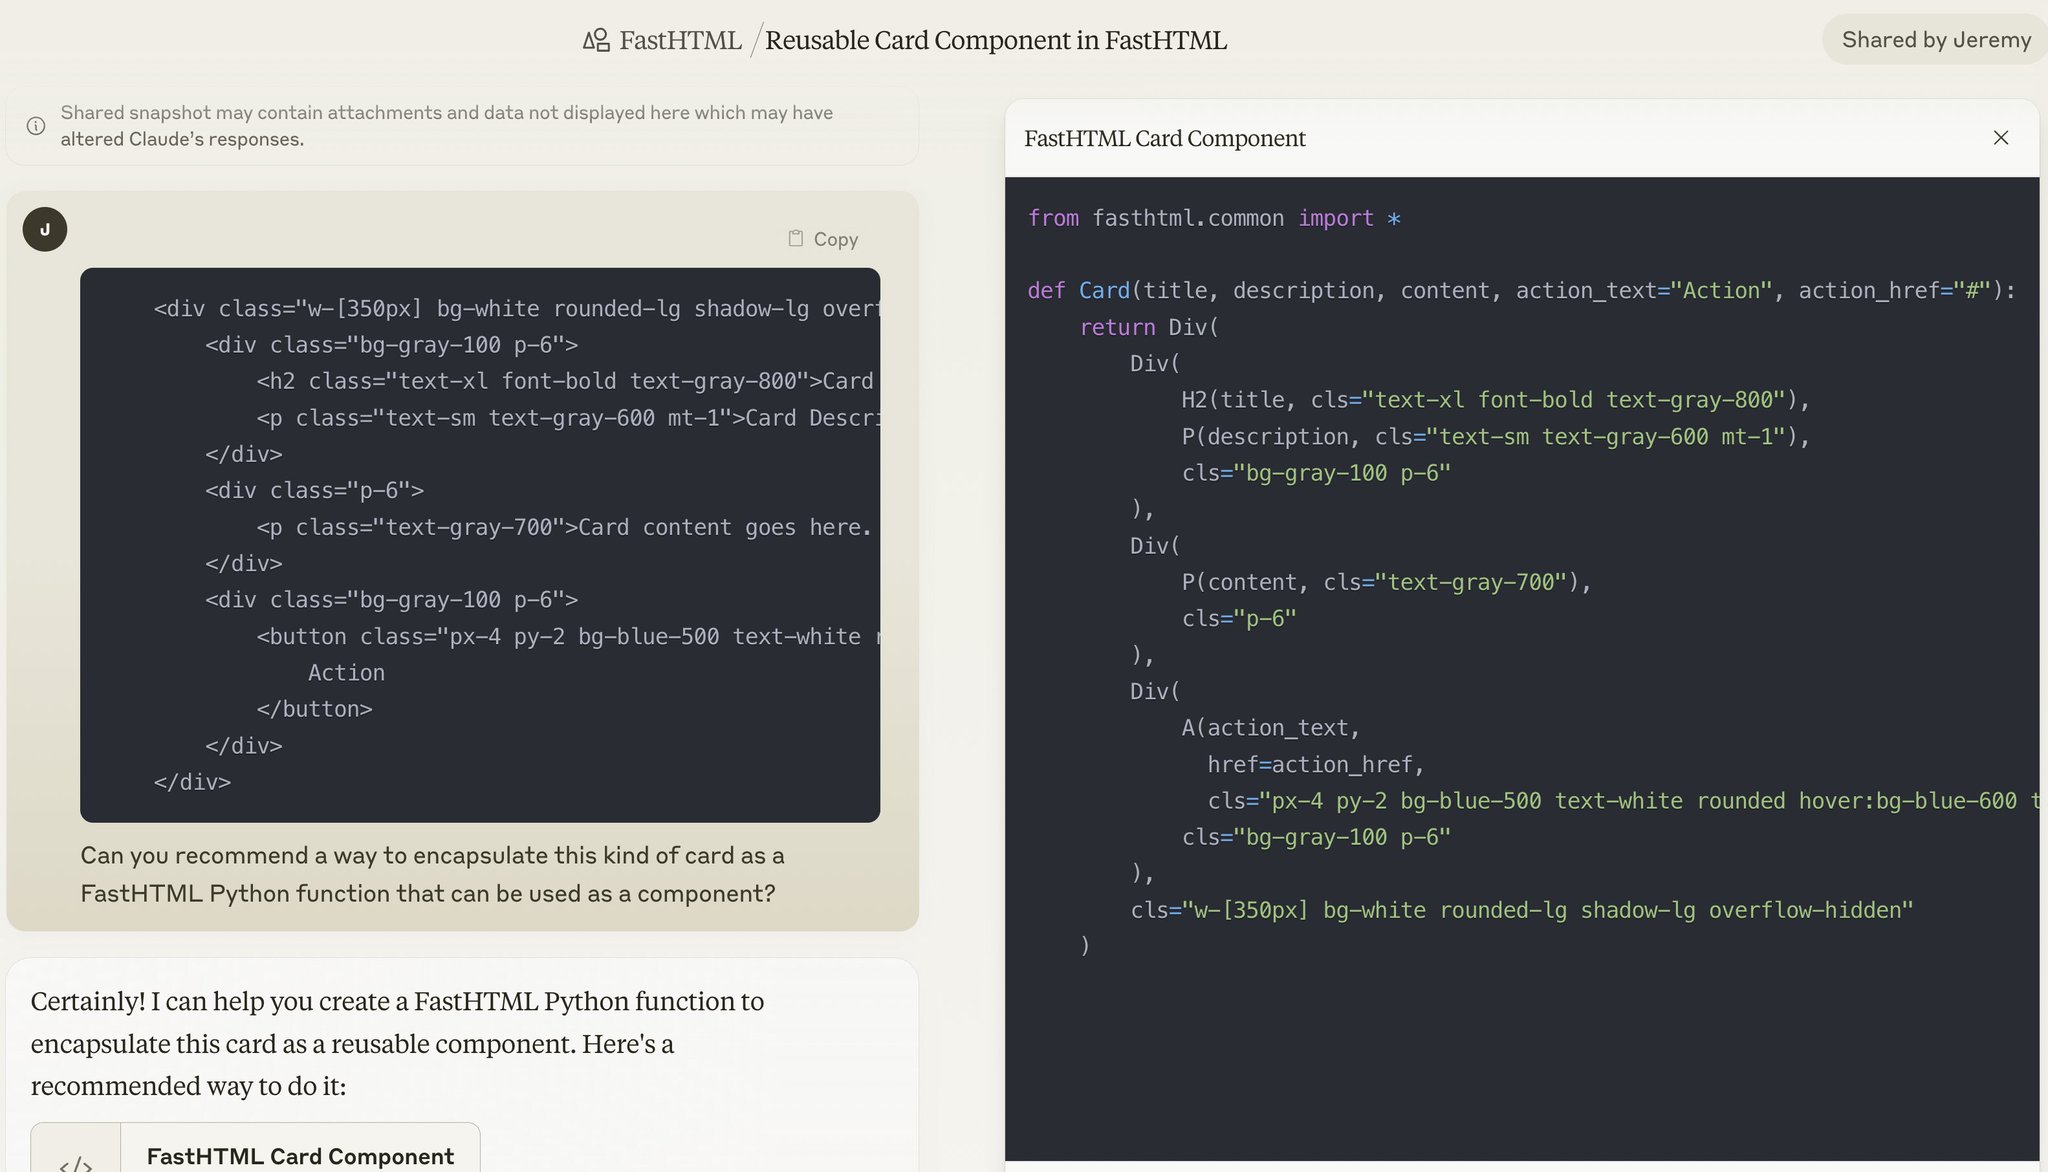Viewport: 2048px width, 1172px height.
Task: Close the FastHTML Card Component panel
Action: [2001, 138]
